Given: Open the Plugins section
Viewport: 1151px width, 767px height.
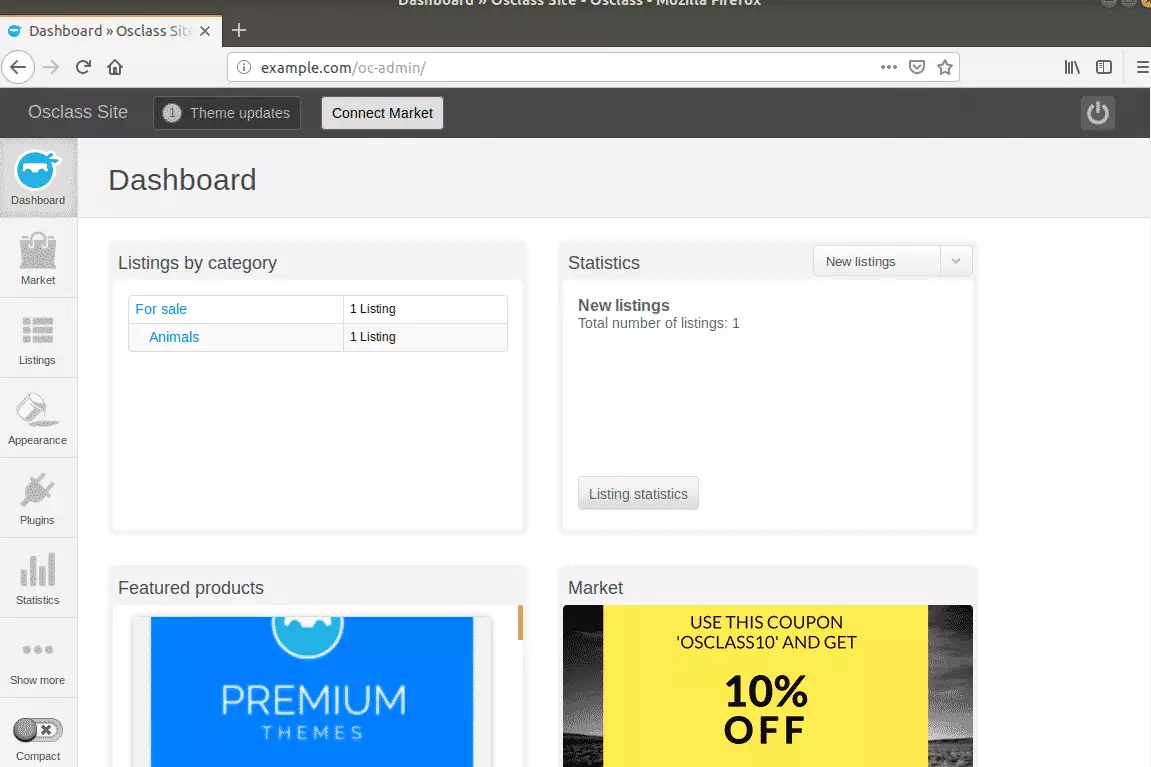Looking at the screenshot, I should (x=37, y=498).
